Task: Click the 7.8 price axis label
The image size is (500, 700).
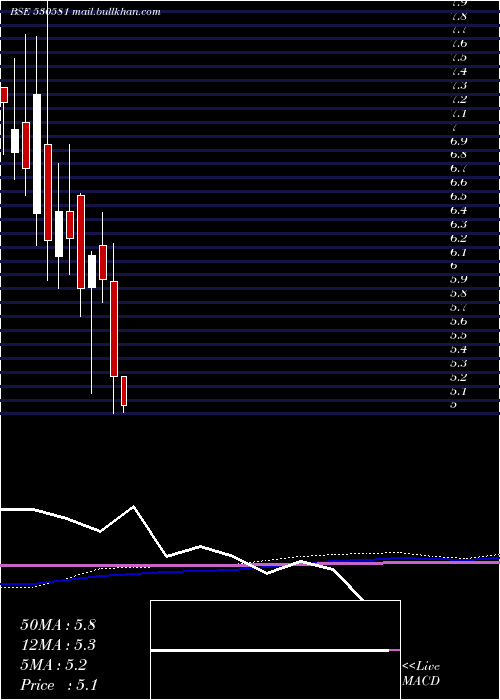Action: (x=459, y=17)
